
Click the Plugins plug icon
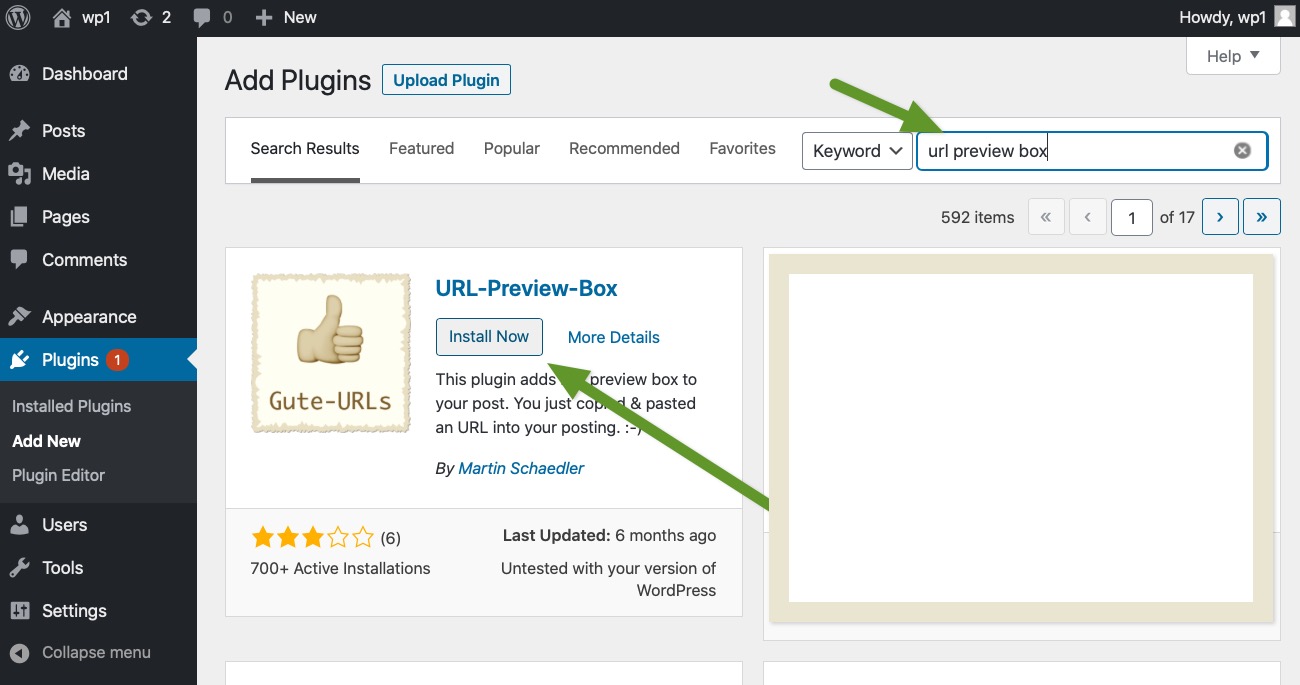click(19, 360)
